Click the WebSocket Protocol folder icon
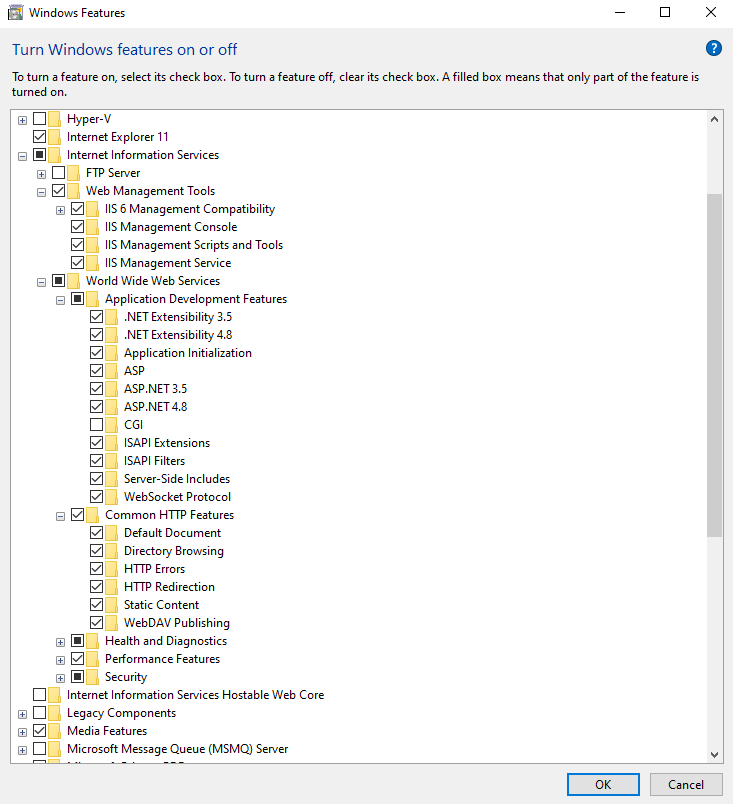This screenshot has height=804, width=733. coord(111,497)
